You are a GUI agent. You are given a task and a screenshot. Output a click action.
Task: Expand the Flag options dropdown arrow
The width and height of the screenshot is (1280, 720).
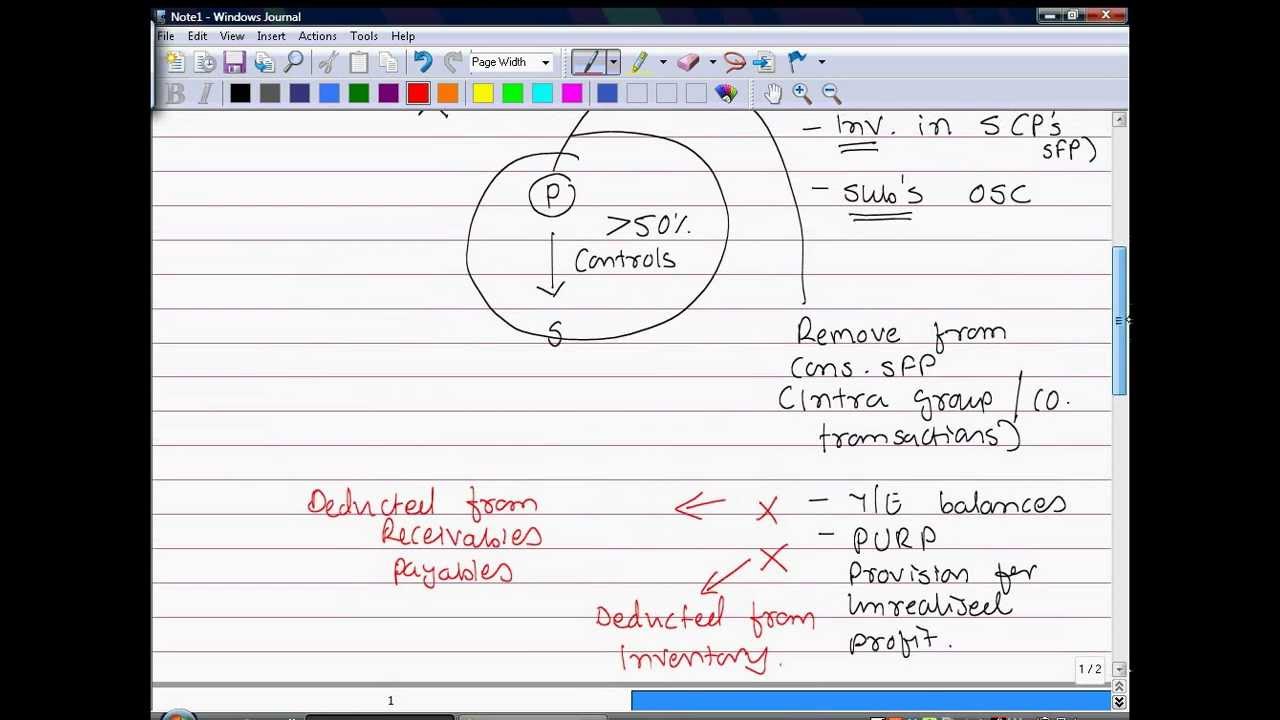pos(822,62)
